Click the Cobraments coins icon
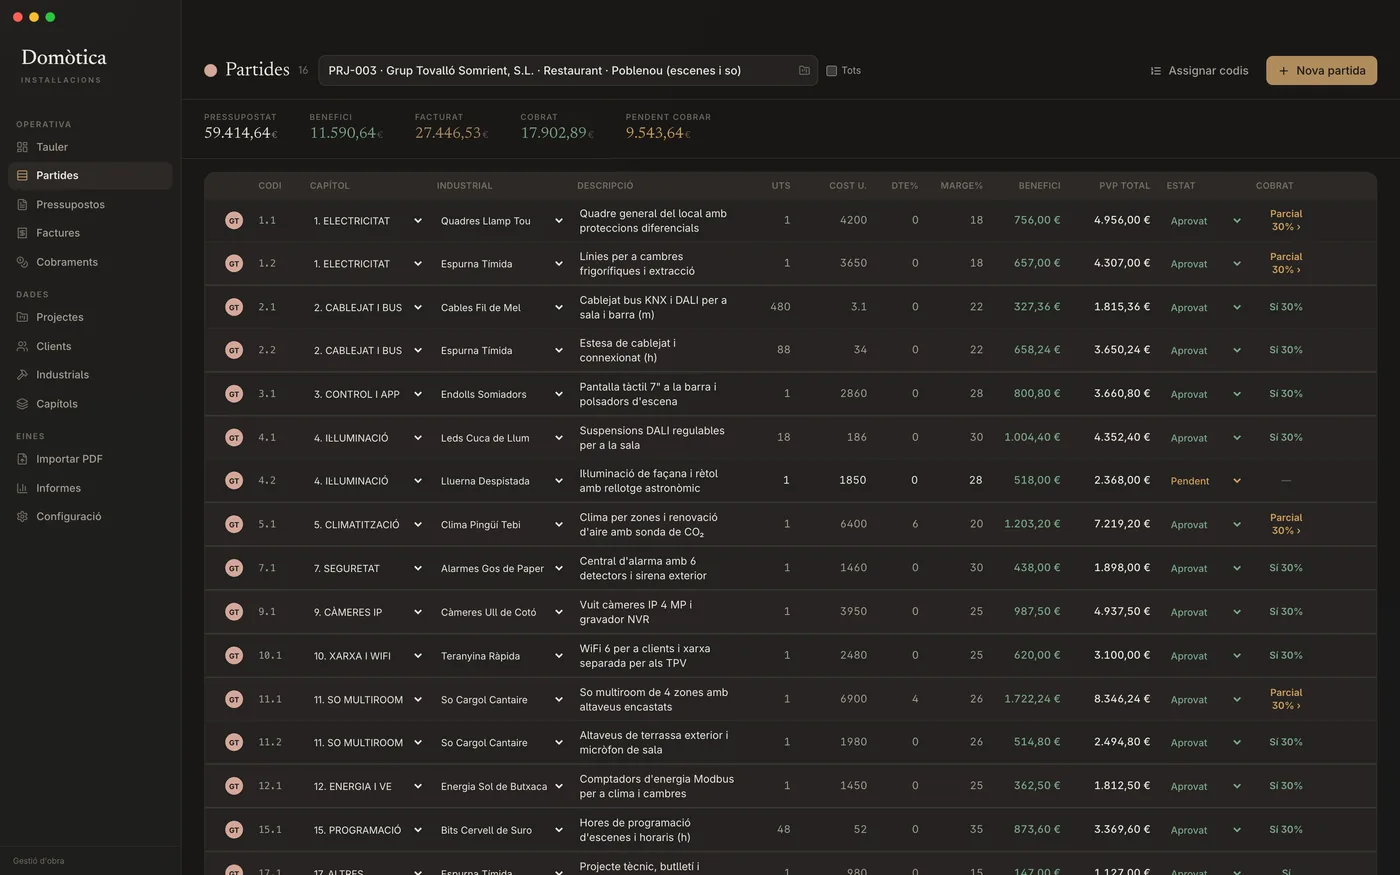This screenshot has height=875, width=1400. point(22,262)
